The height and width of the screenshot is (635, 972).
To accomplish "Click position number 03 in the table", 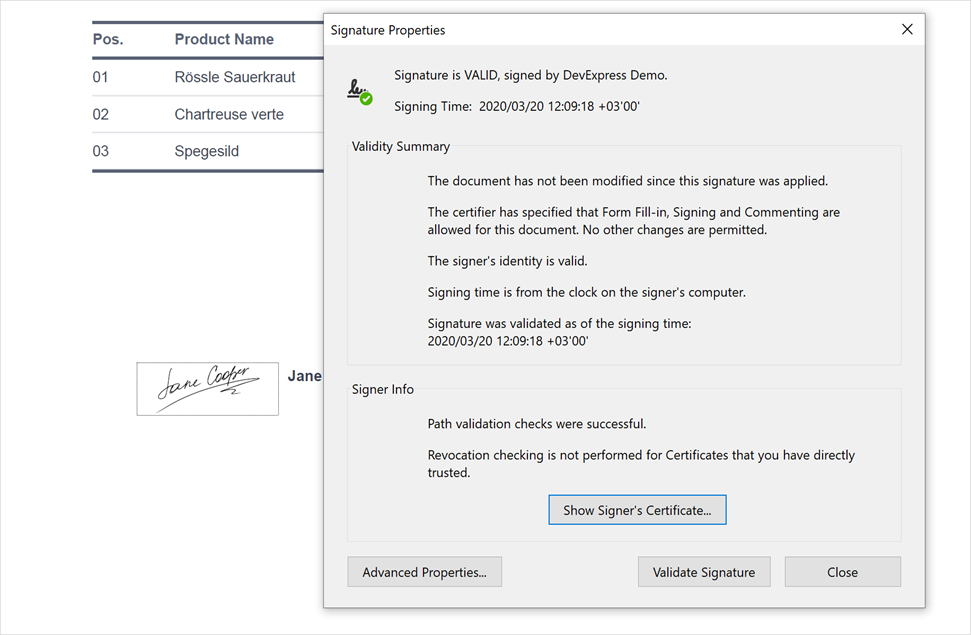I will click(x=101, y=151).
